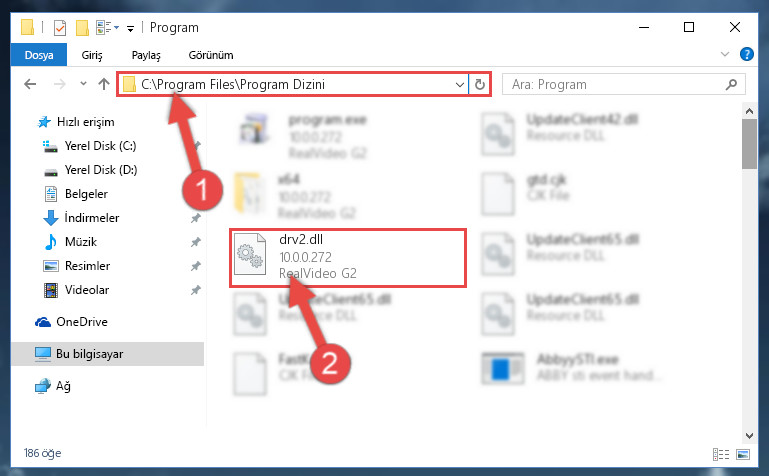
Task: Open OneDrive in the navigation pane
Action: click(x=81, y=322)
